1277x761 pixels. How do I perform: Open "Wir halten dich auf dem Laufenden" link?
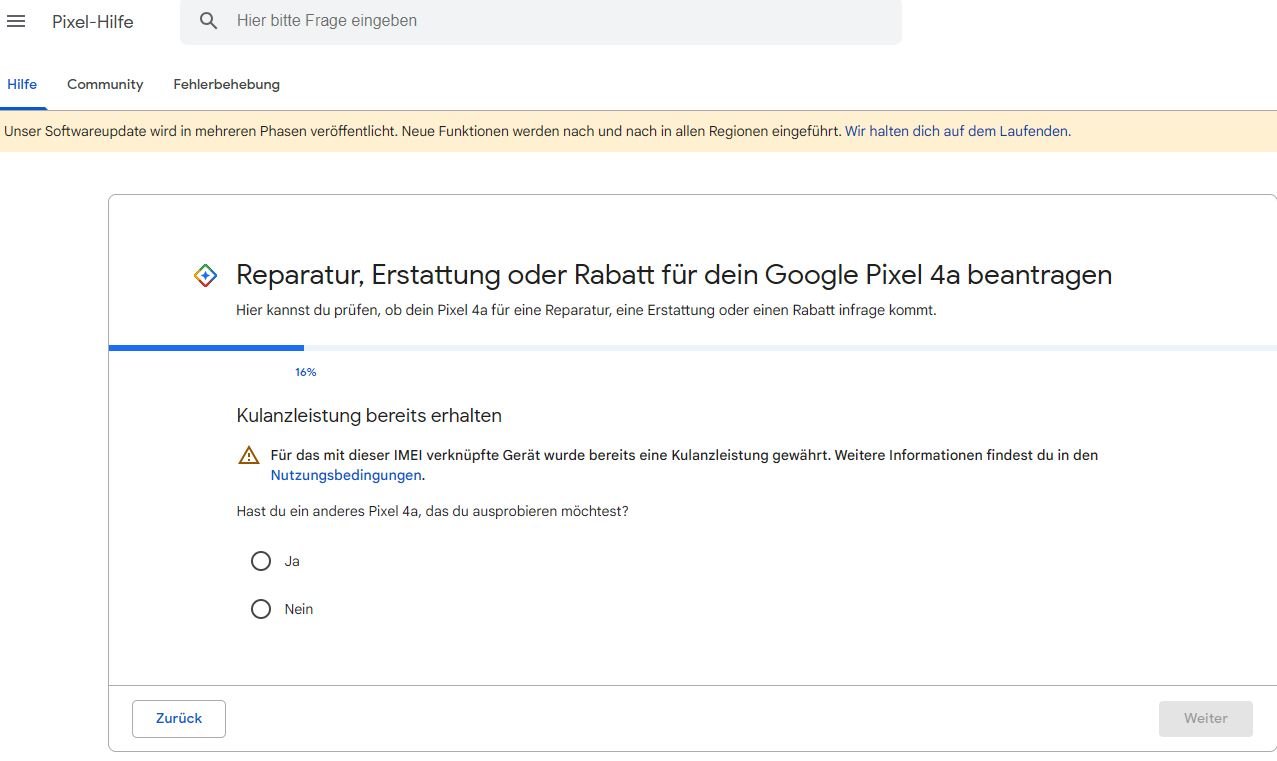coord(957,131)
